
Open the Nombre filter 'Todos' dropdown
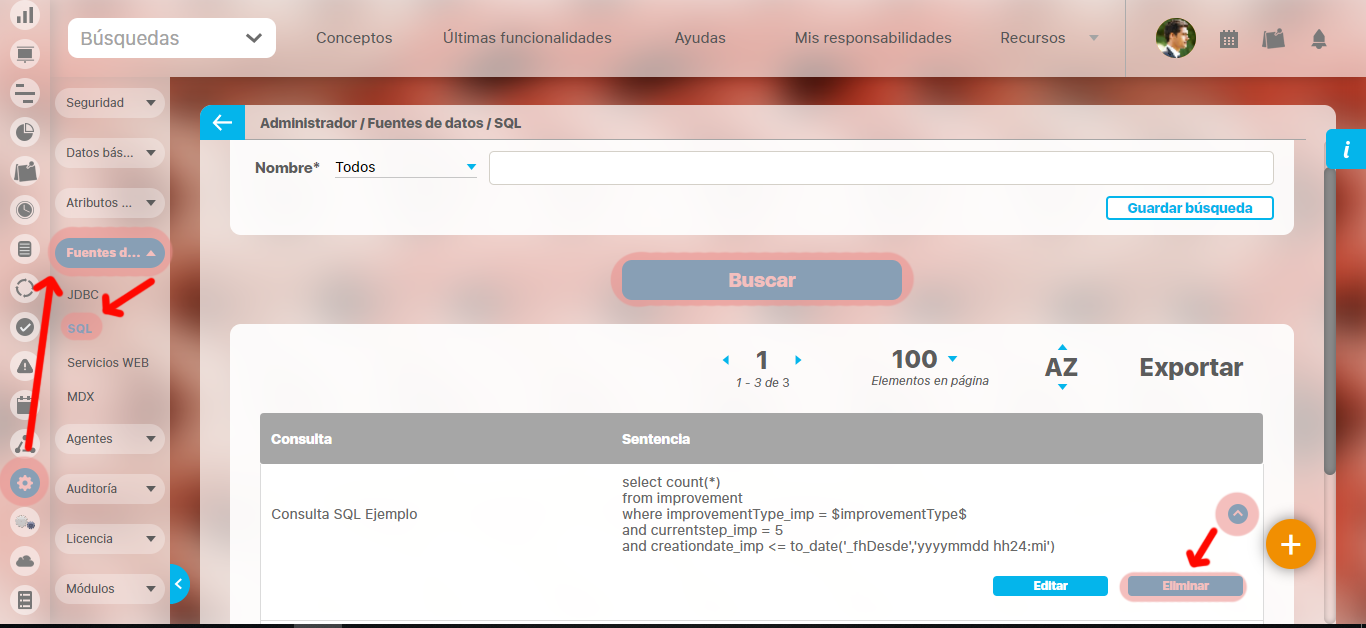click(405, 167)
